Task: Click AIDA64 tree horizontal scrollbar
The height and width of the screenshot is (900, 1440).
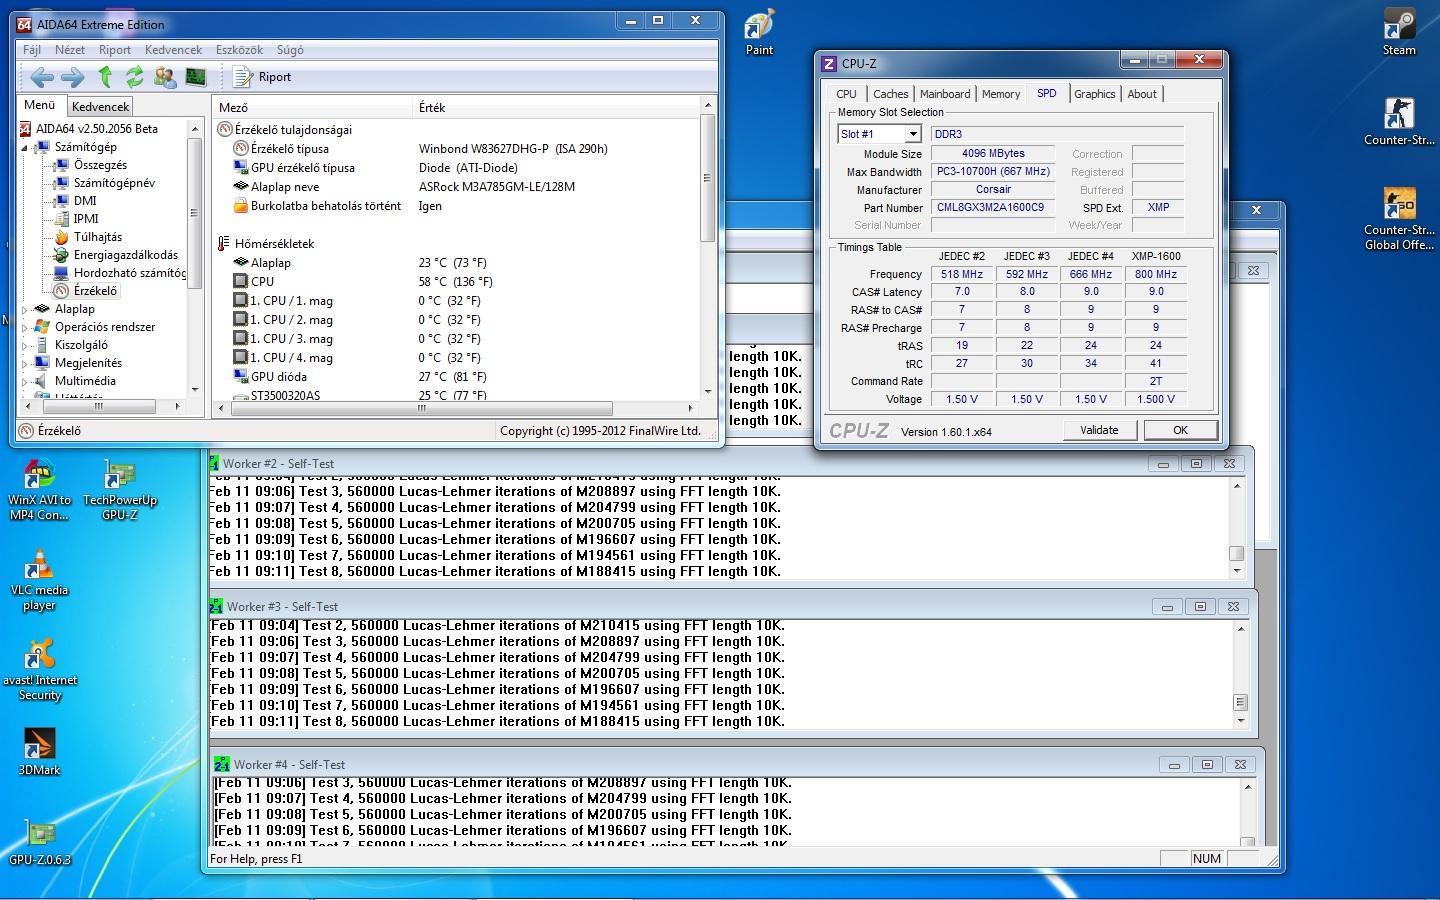Action: coord(99,407)
